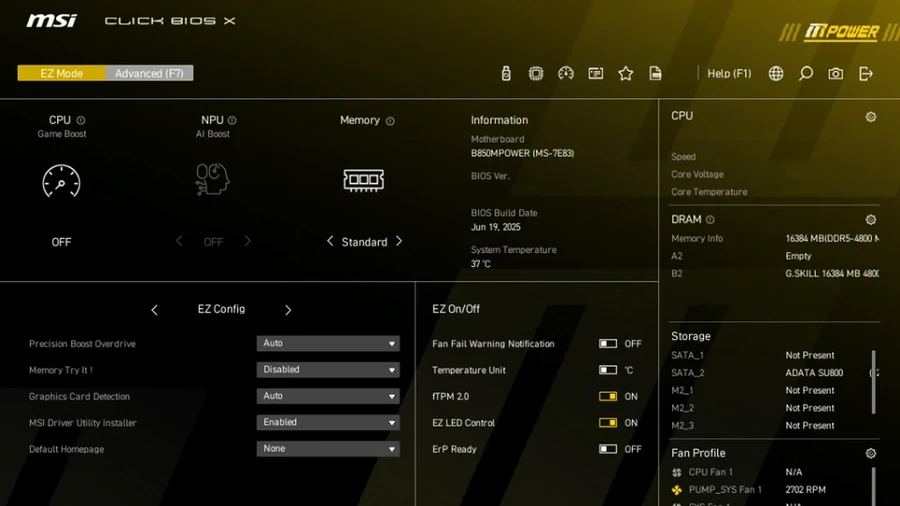
Task: Click System Temperature value 37 °C
Action: (480, 264)
